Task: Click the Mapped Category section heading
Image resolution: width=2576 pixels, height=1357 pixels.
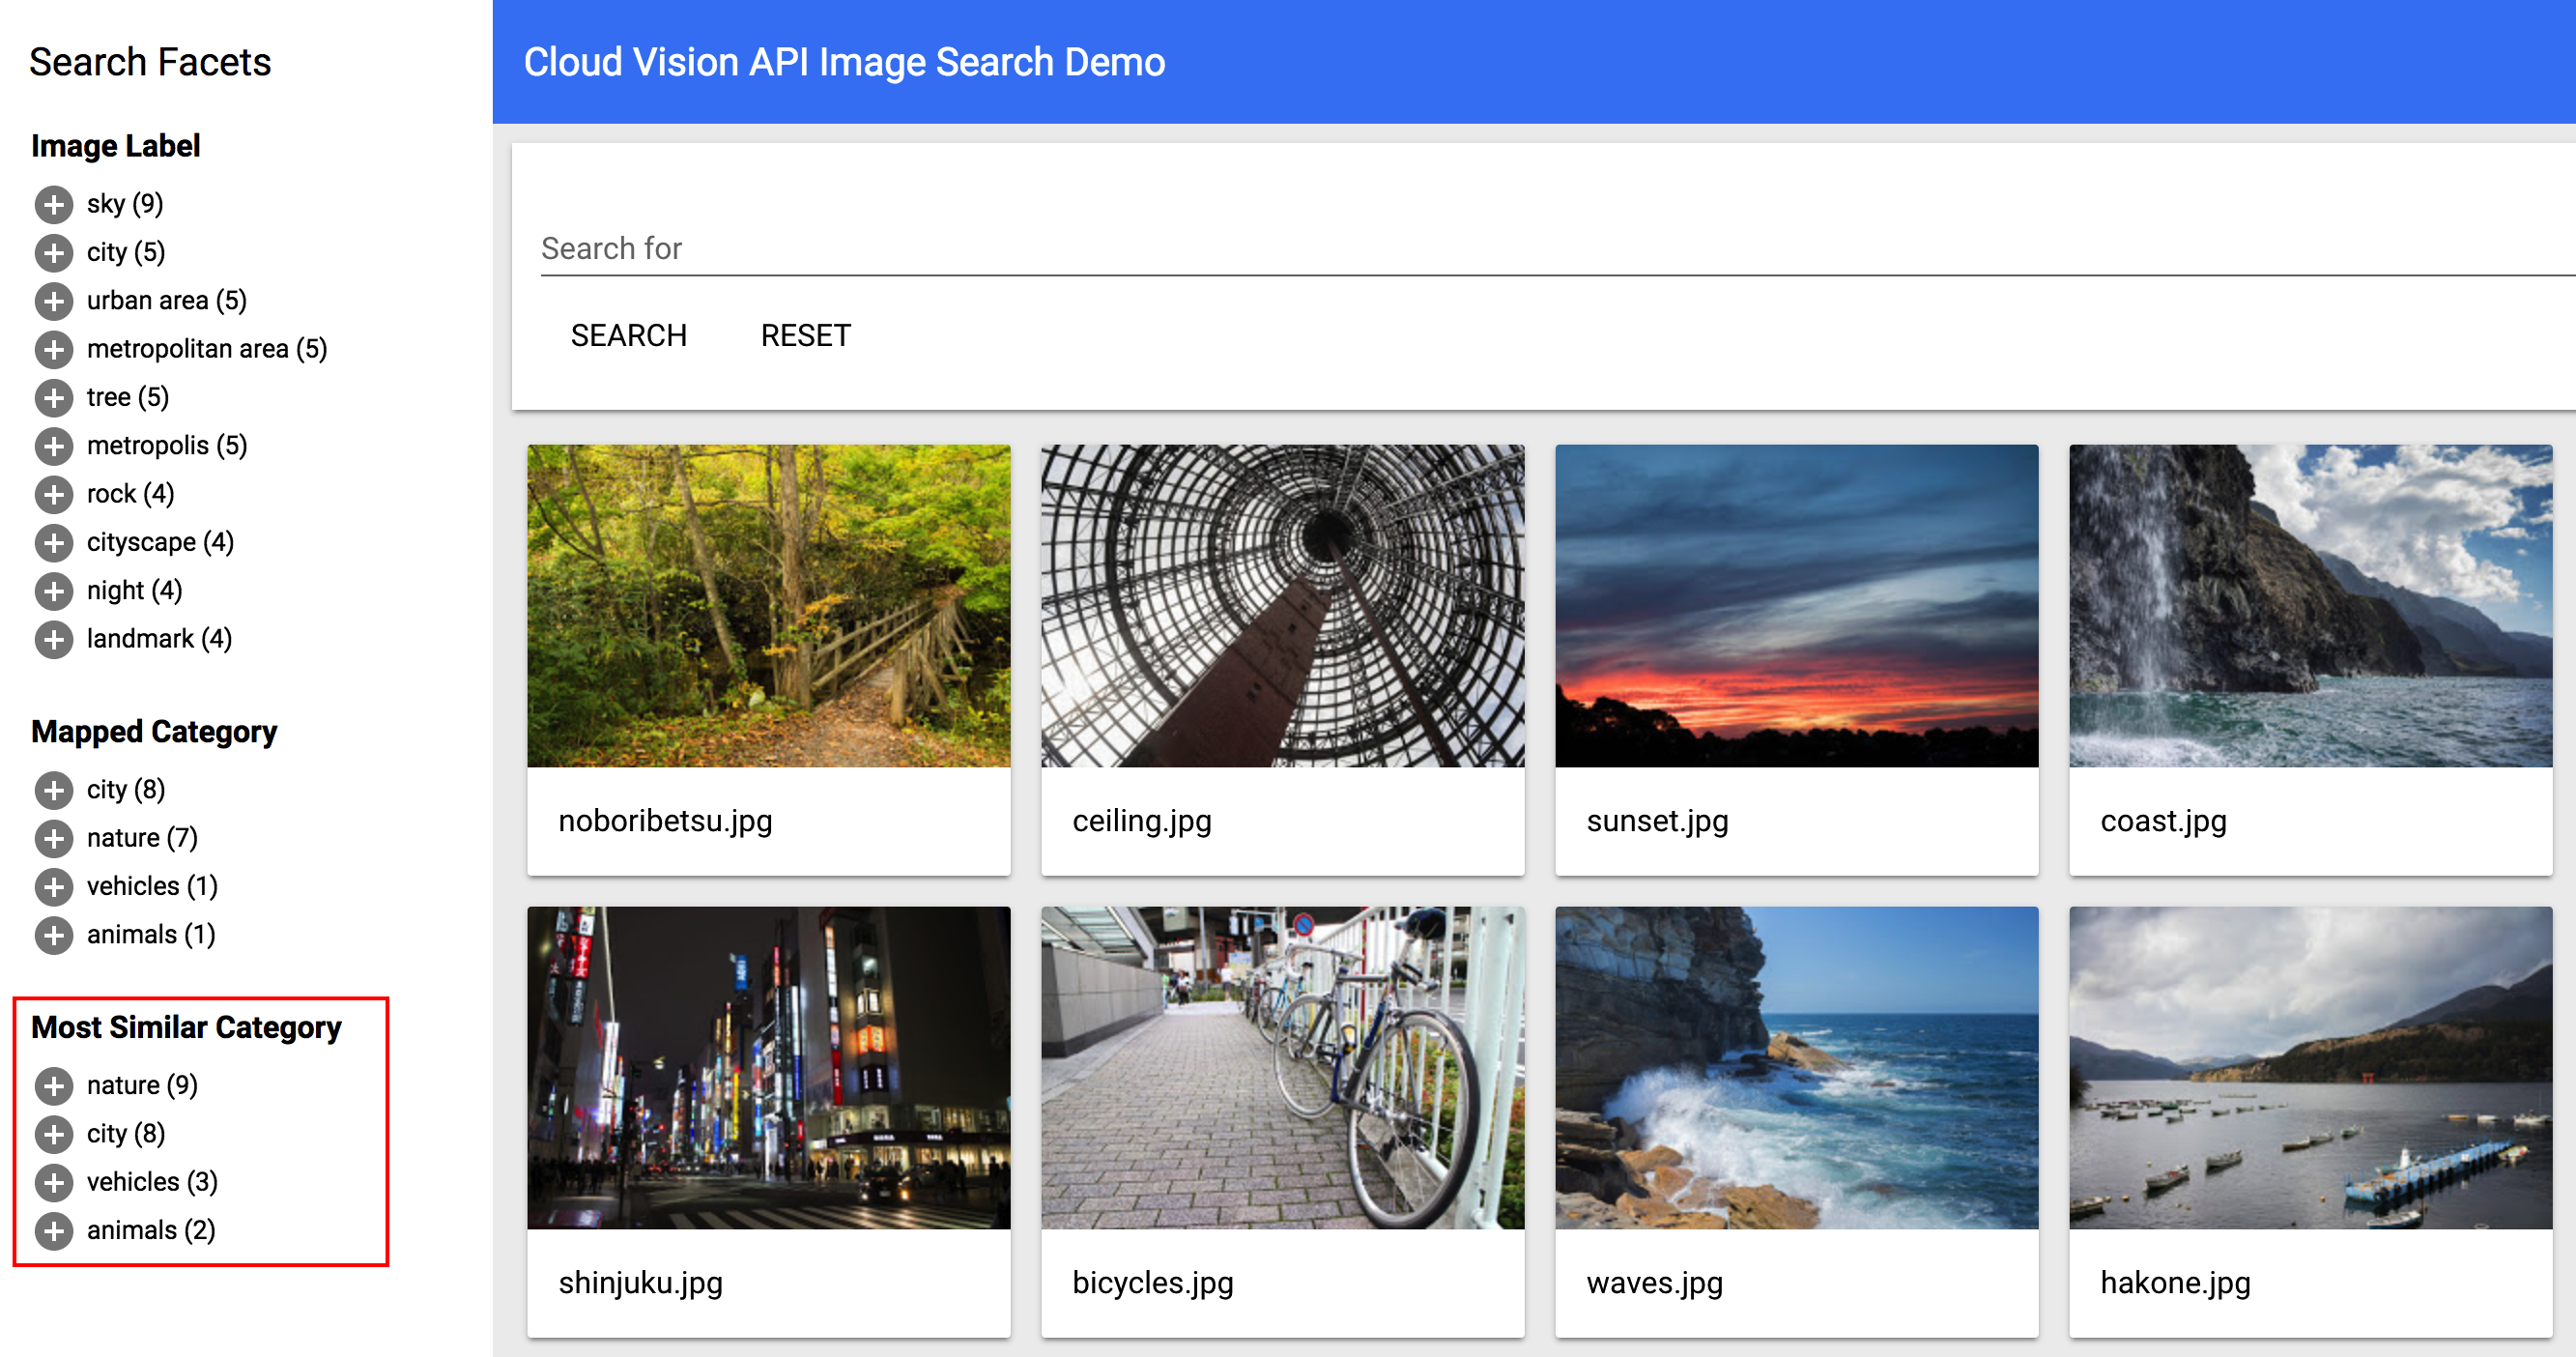Action: [154, 732]
